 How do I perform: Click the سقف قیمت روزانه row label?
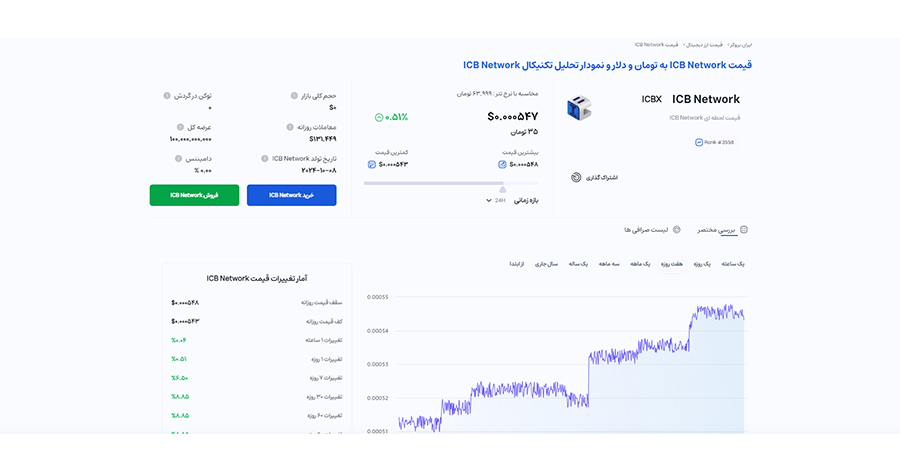[x=321, y=302]
